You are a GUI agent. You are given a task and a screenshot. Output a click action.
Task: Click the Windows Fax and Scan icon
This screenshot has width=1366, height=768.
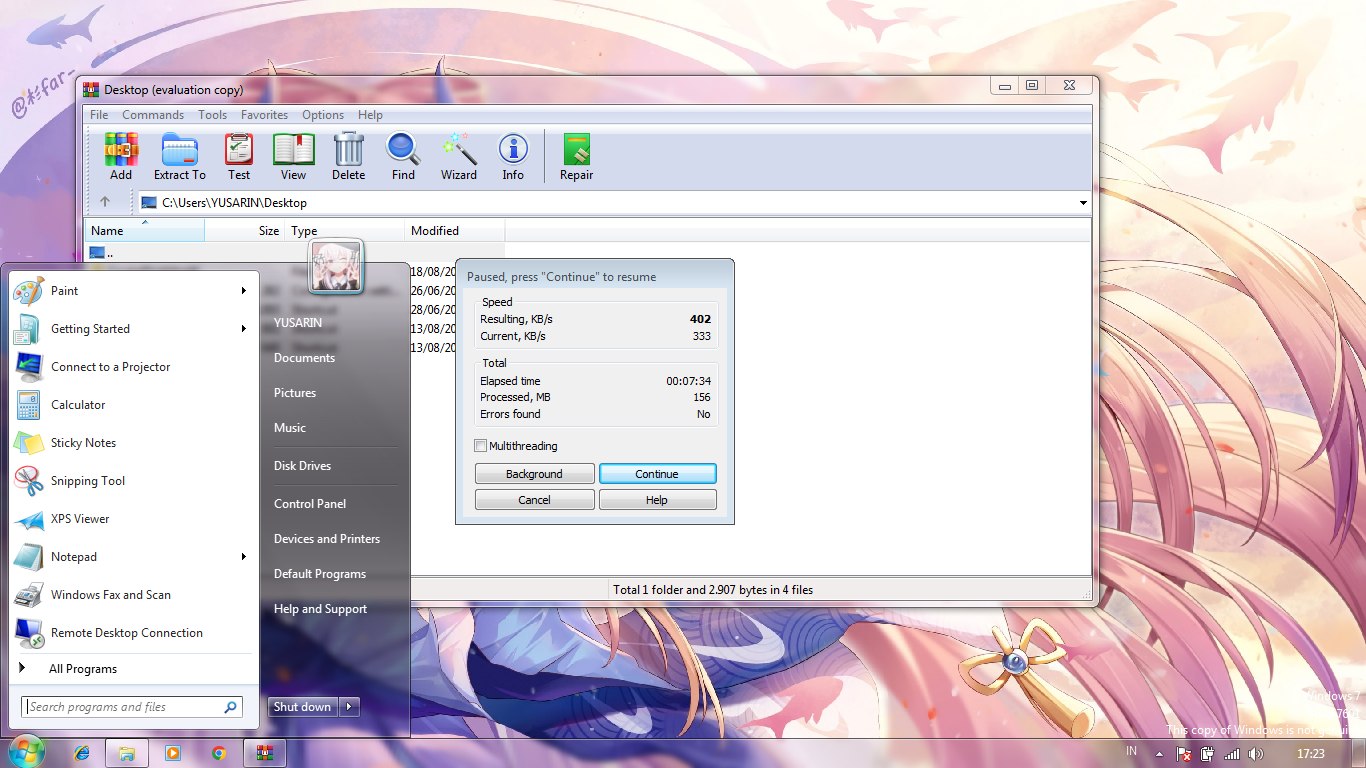tap(28, 595)
